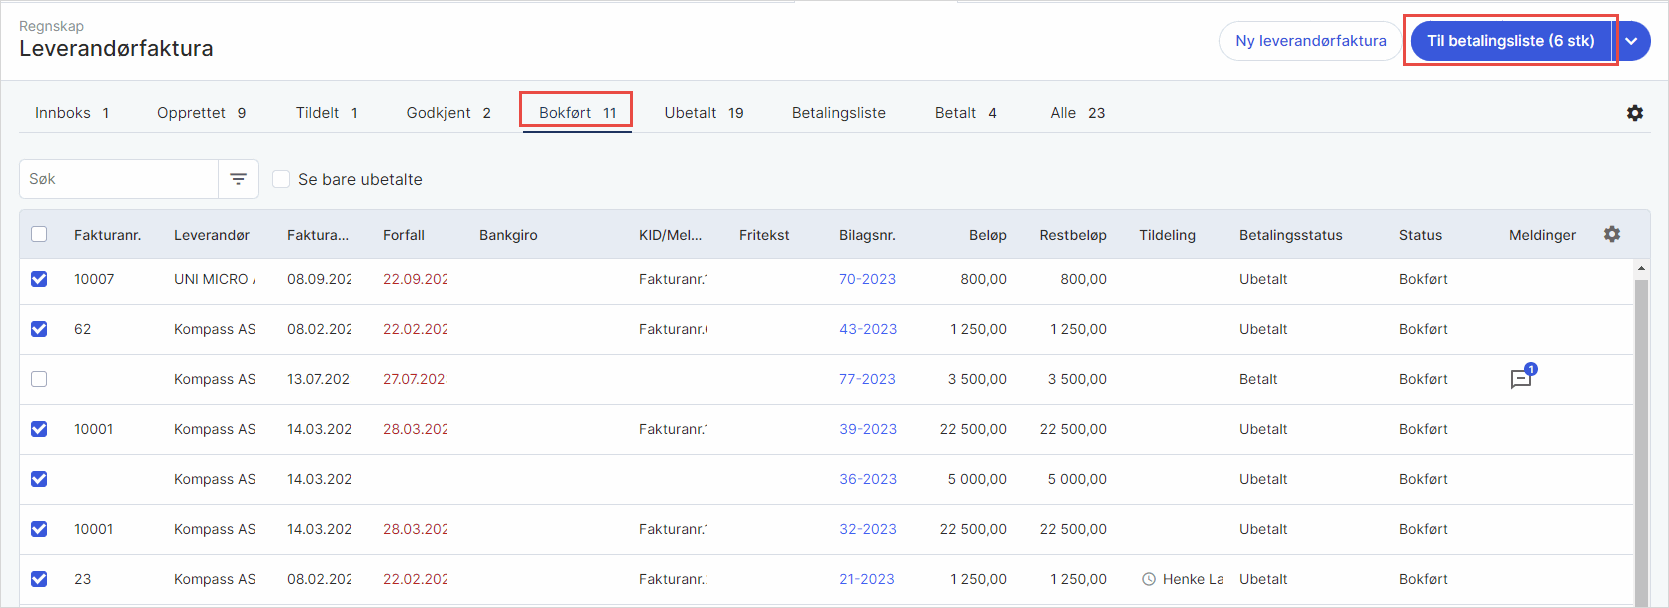
Task: Enable the Se bare ubetalte checkbox
Action: click(x=282, y=179)
